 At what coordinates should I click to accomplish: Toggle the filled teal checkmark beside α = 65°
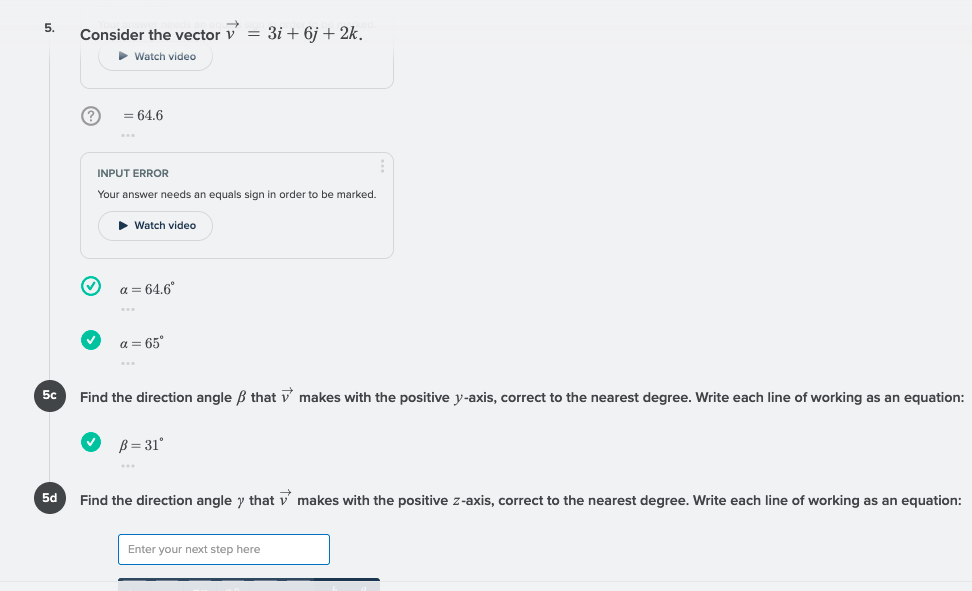point(91,340)
